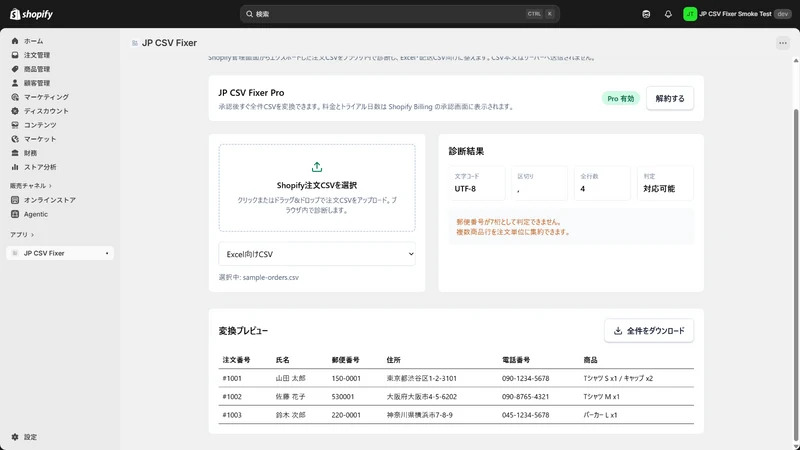Click the 商品管理 tag icon
Viewport: 800px width, 450px height.
15,69
